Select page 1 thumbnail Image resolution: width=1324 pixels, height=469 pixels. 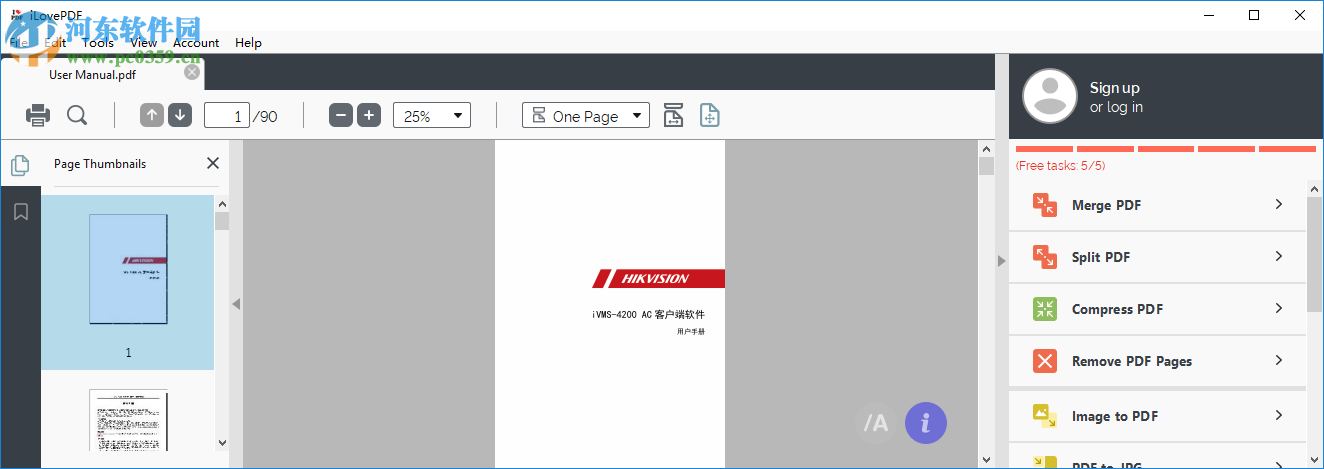click(128, 269)
